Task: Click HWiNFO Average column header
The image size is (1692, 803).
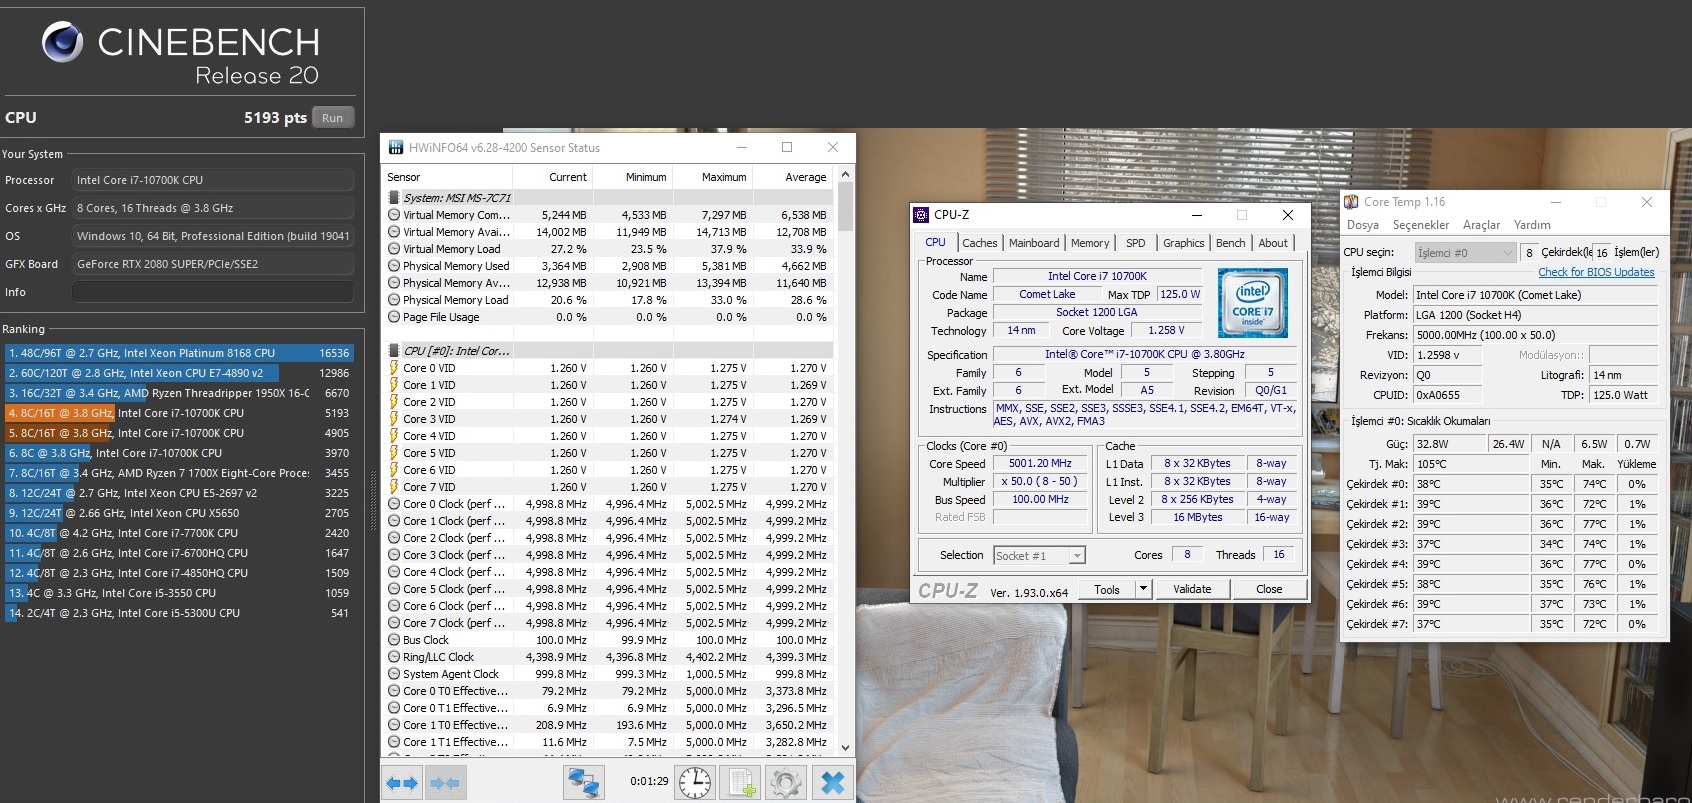Action: click(x=793, y=177)
